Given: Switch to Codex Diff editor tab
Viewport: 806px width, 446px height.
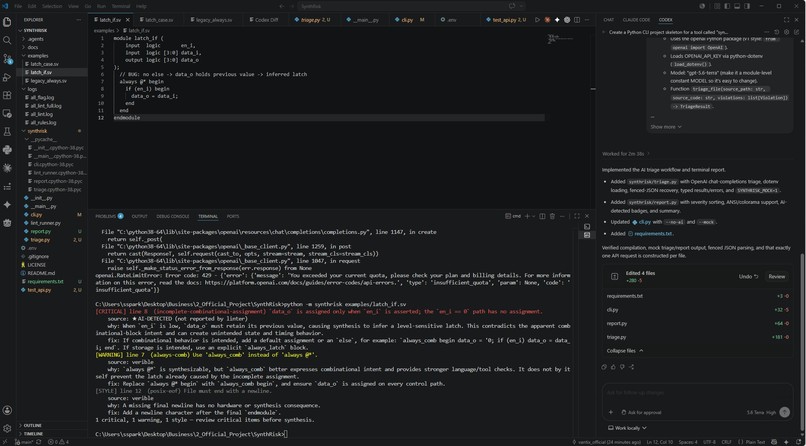Looking at the screenshot, I should point(266,20).
